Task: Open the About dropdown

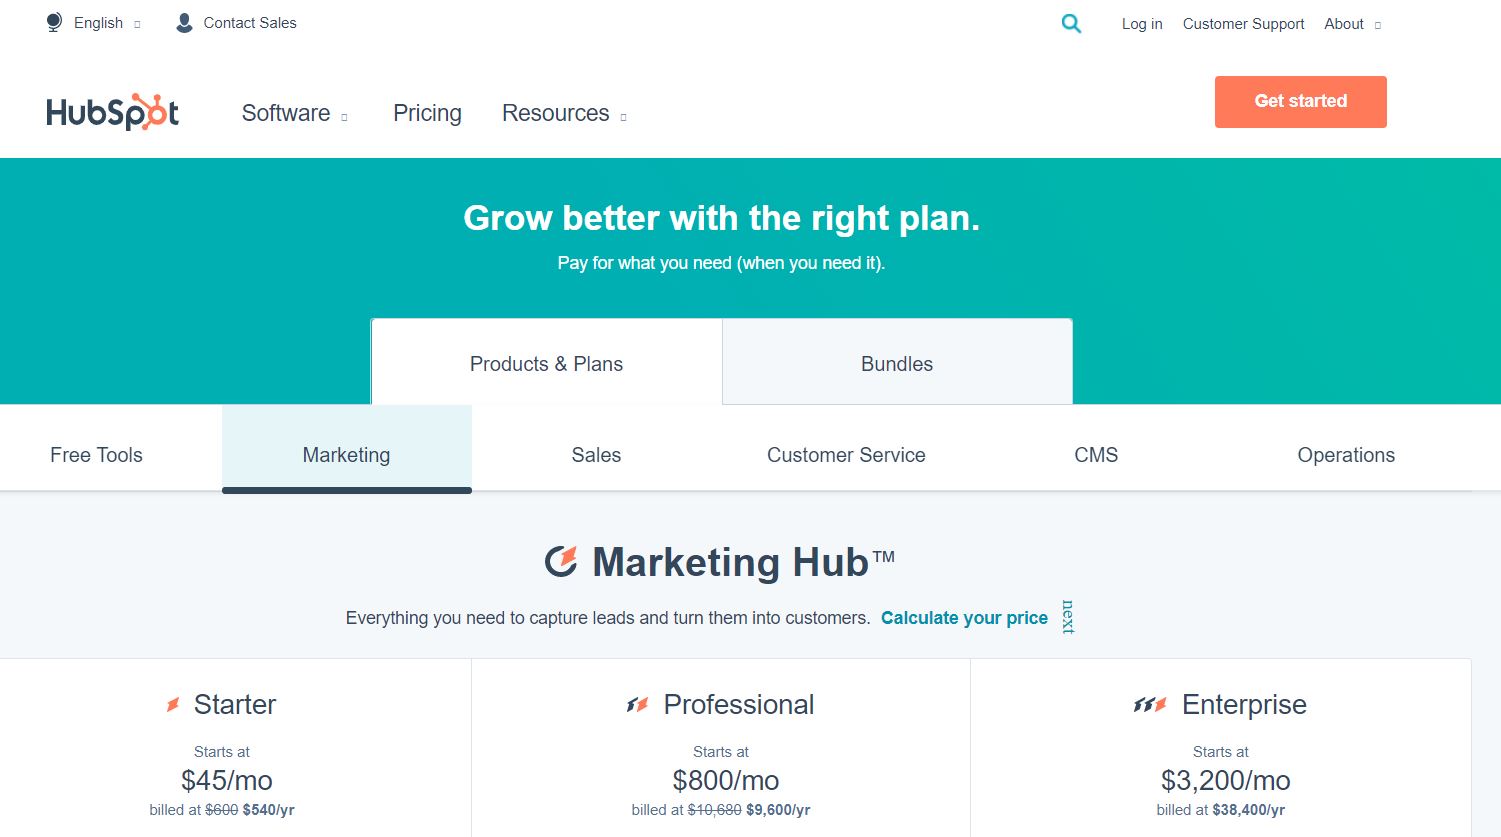Action: (1352, 24)
